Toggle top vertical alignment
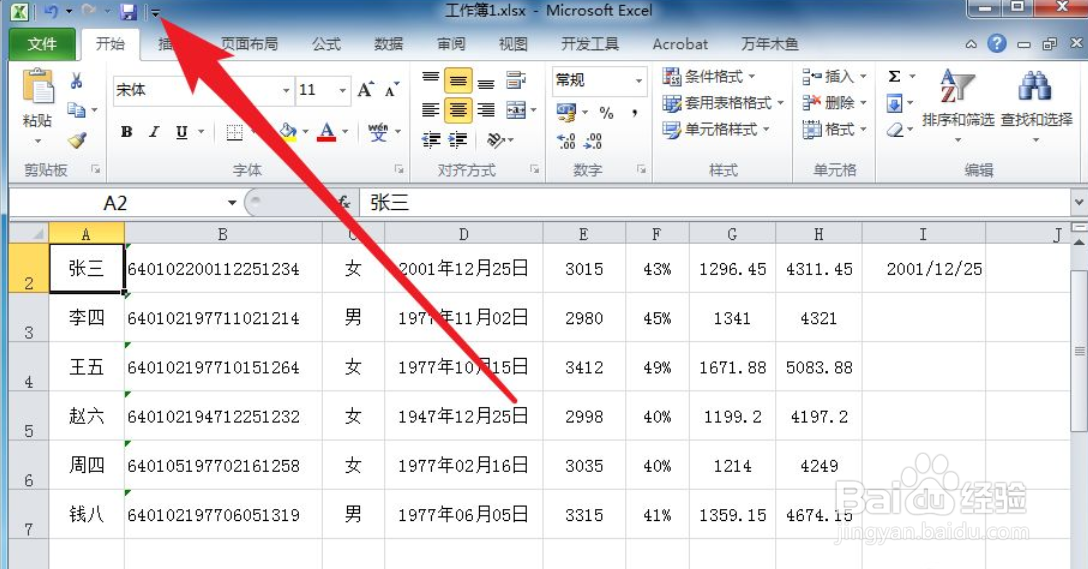The image size is (1088, 569). point(431,78)
